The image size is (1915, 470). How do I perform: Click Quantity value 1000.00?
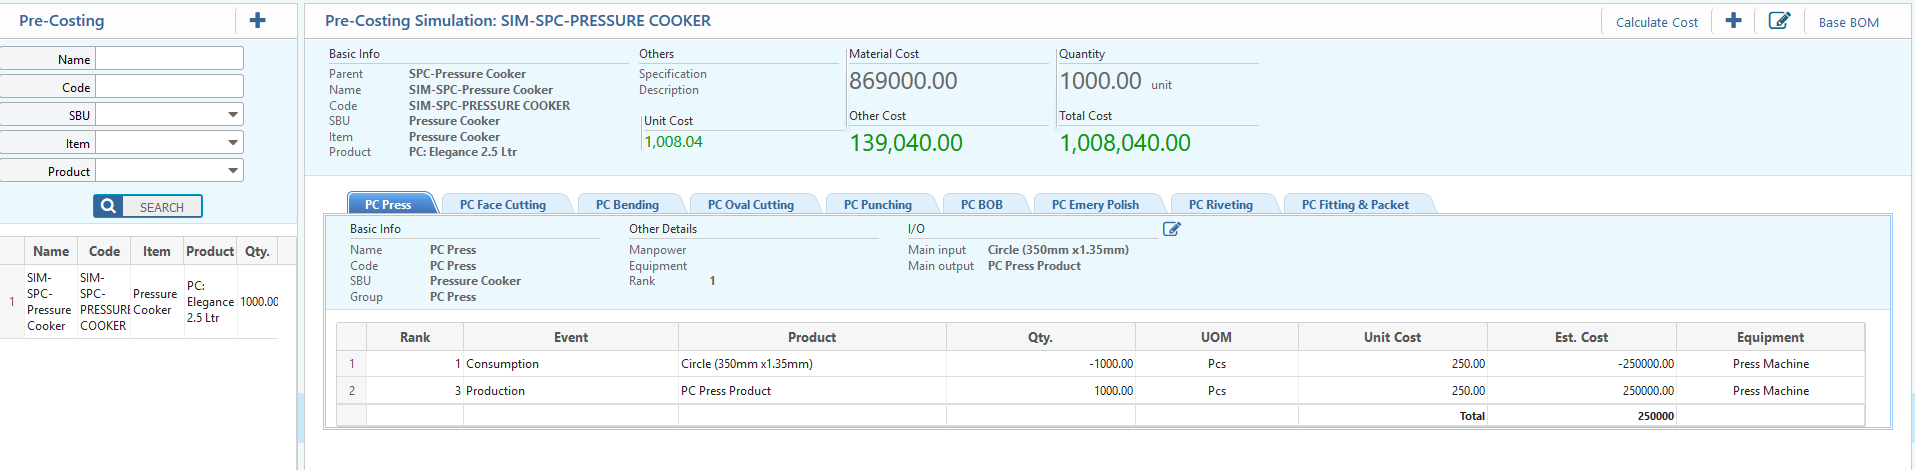pyautogui.click(x=1100, y=81)
